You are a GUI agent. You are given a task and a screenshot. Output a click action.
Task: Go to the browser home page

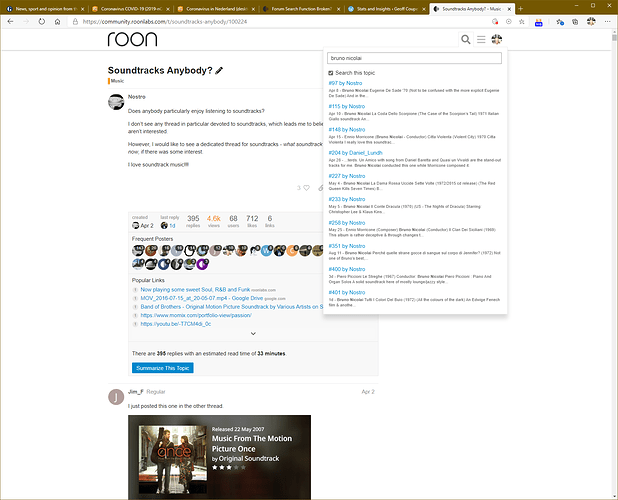pos(58,22)
